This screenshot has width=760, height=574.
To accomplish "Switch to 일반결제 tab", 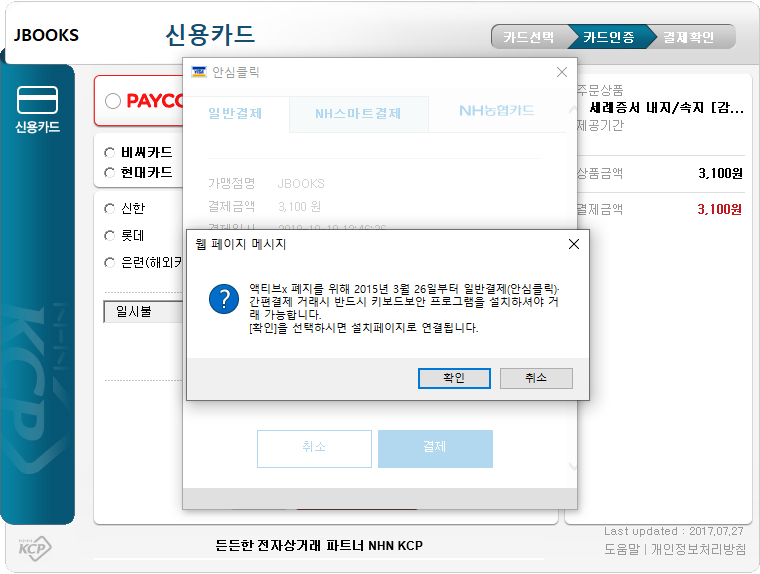I will click(235, 113).
